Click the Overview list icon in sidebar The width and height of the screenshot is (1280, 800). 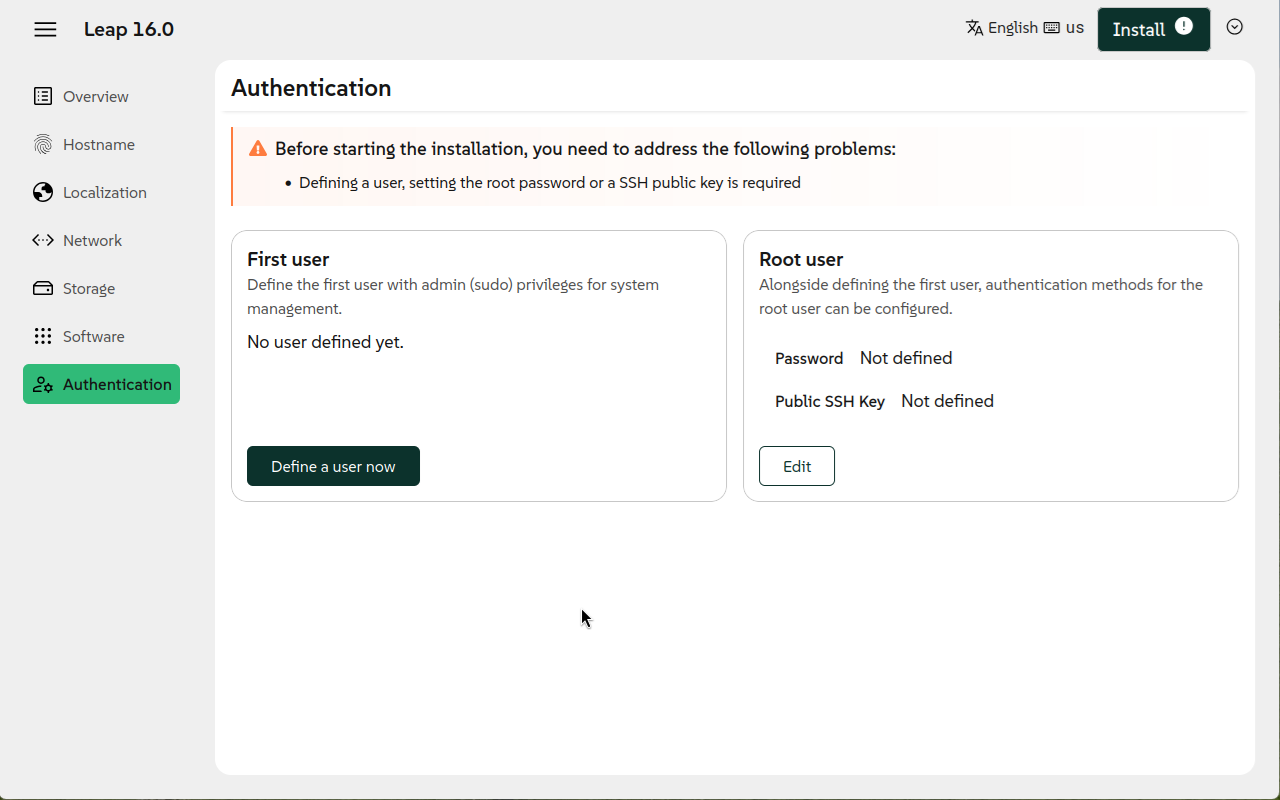click(43, 97)
